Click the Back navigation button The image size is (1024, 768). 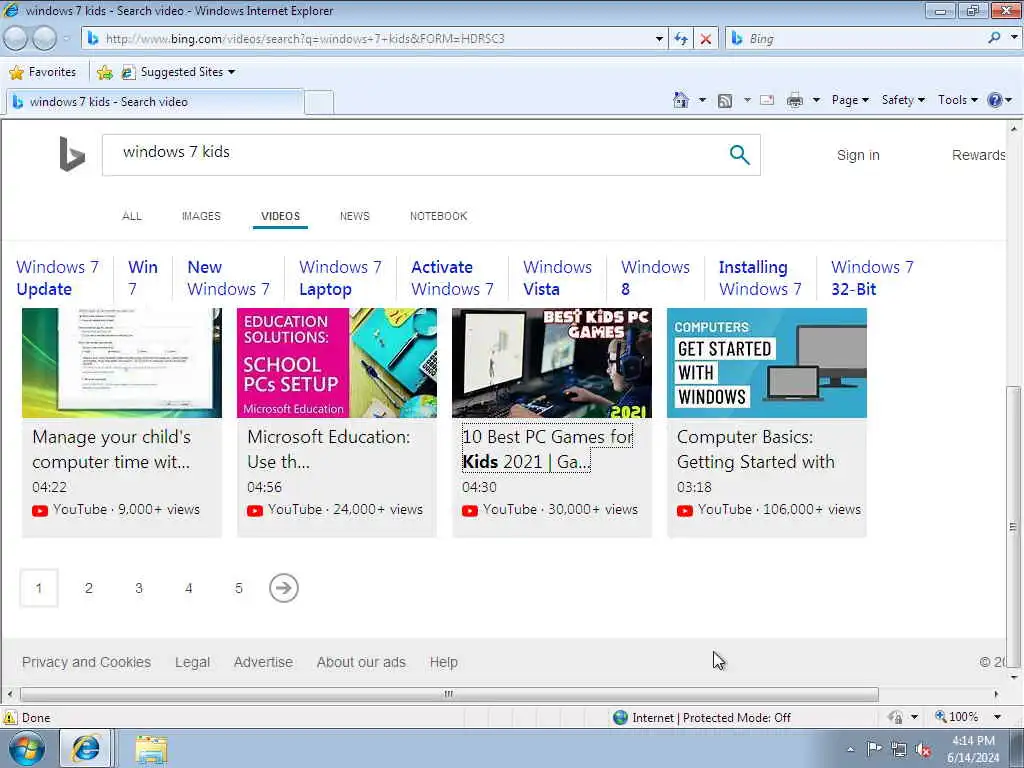click(x=16, y=39)
